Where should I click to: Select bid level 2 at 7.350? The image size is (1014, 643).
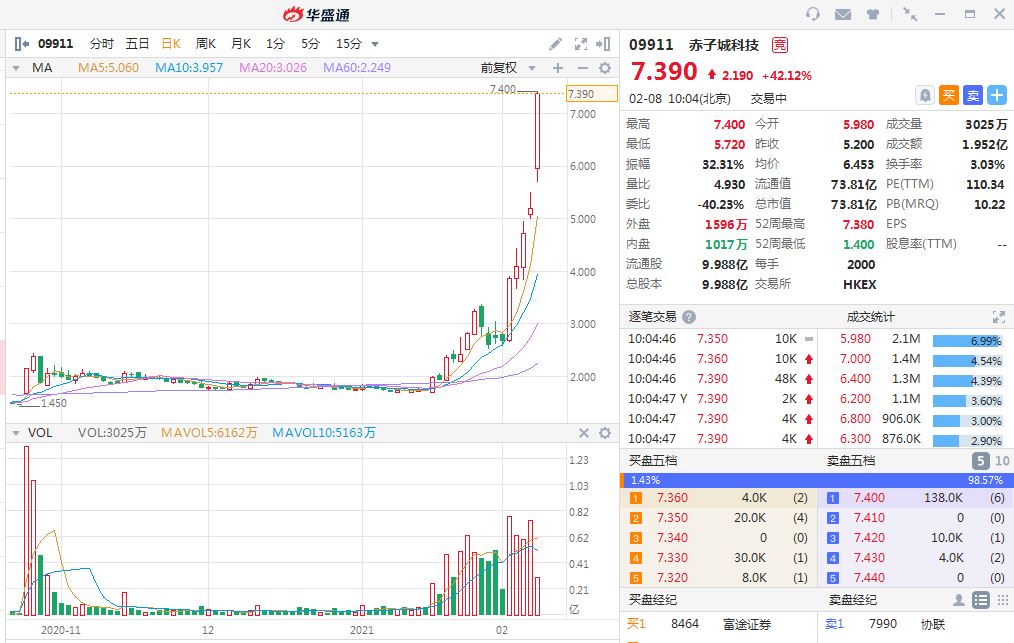click(719, 518)
